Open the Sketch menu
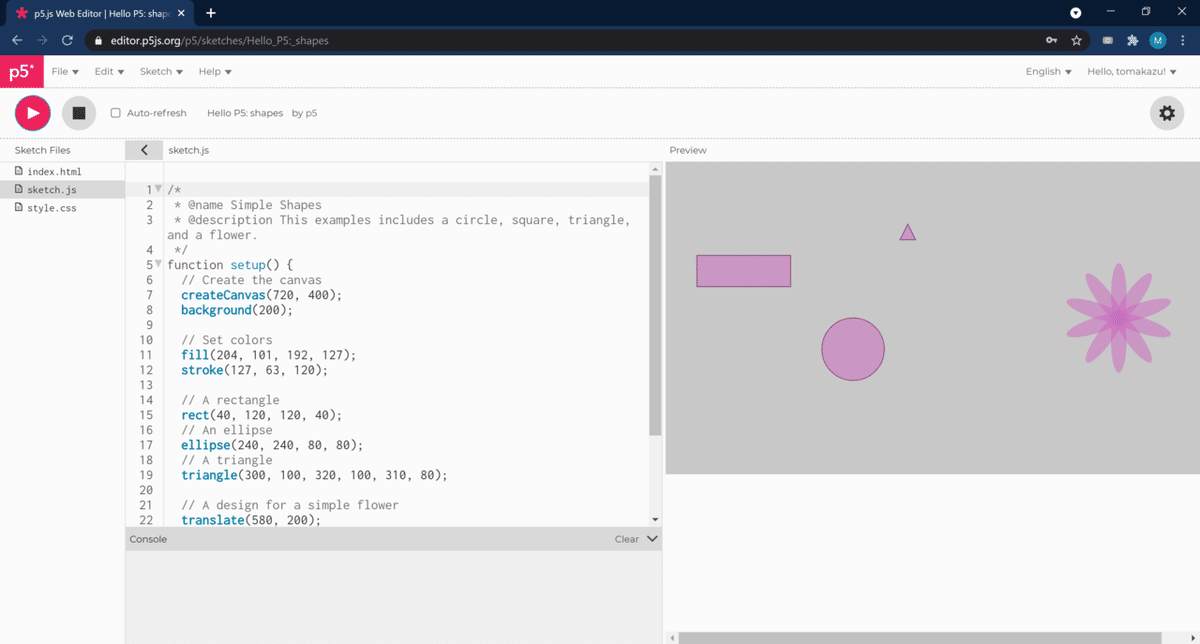The height and width of the screenshot is (644, 1200). click(161, 72)
